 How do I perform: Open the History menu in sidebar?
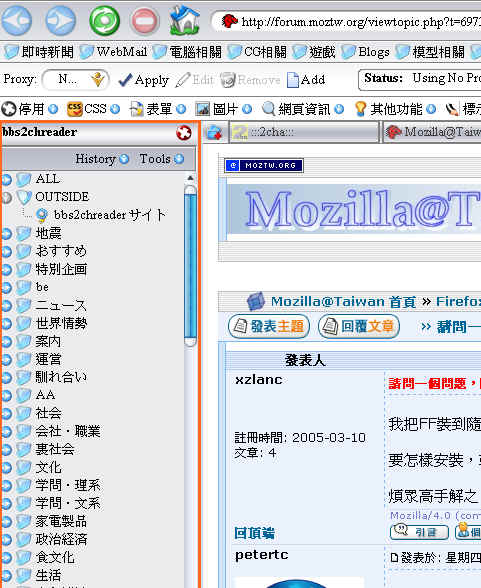102,159
